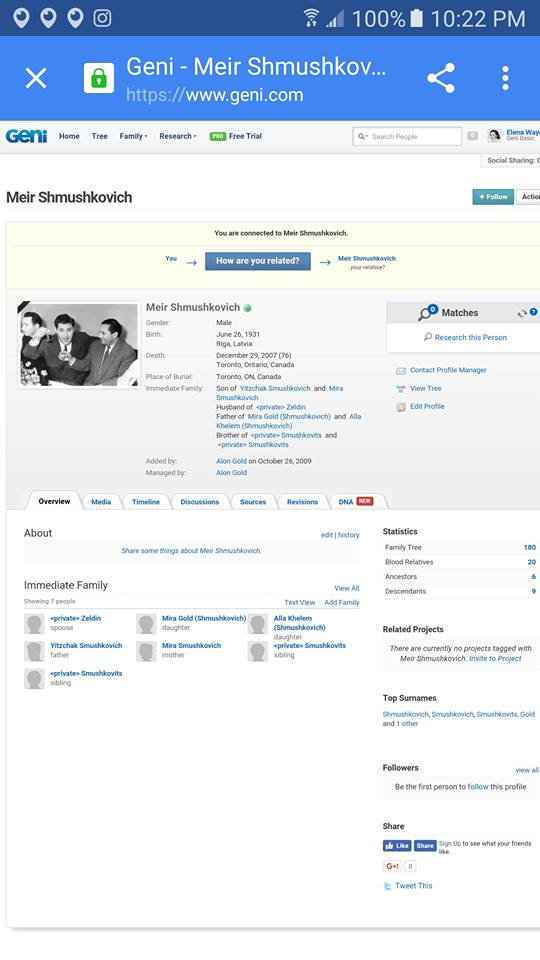Click the Facebook Like button
The width and height of the screenshot is (540, 960).
coord(397,846)
